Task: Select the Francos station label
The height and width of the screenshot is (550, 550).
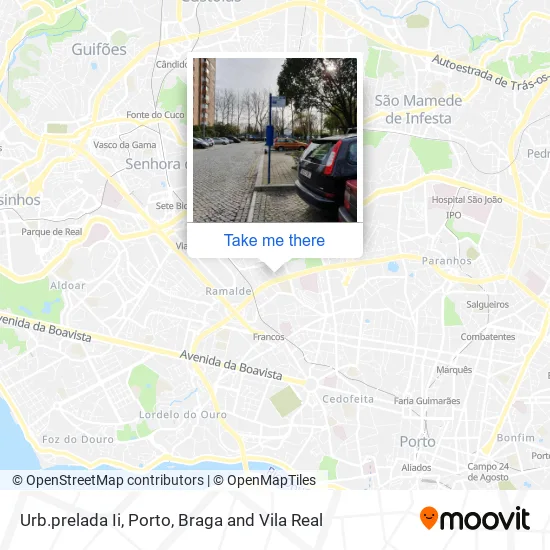Action: [269, 337]
